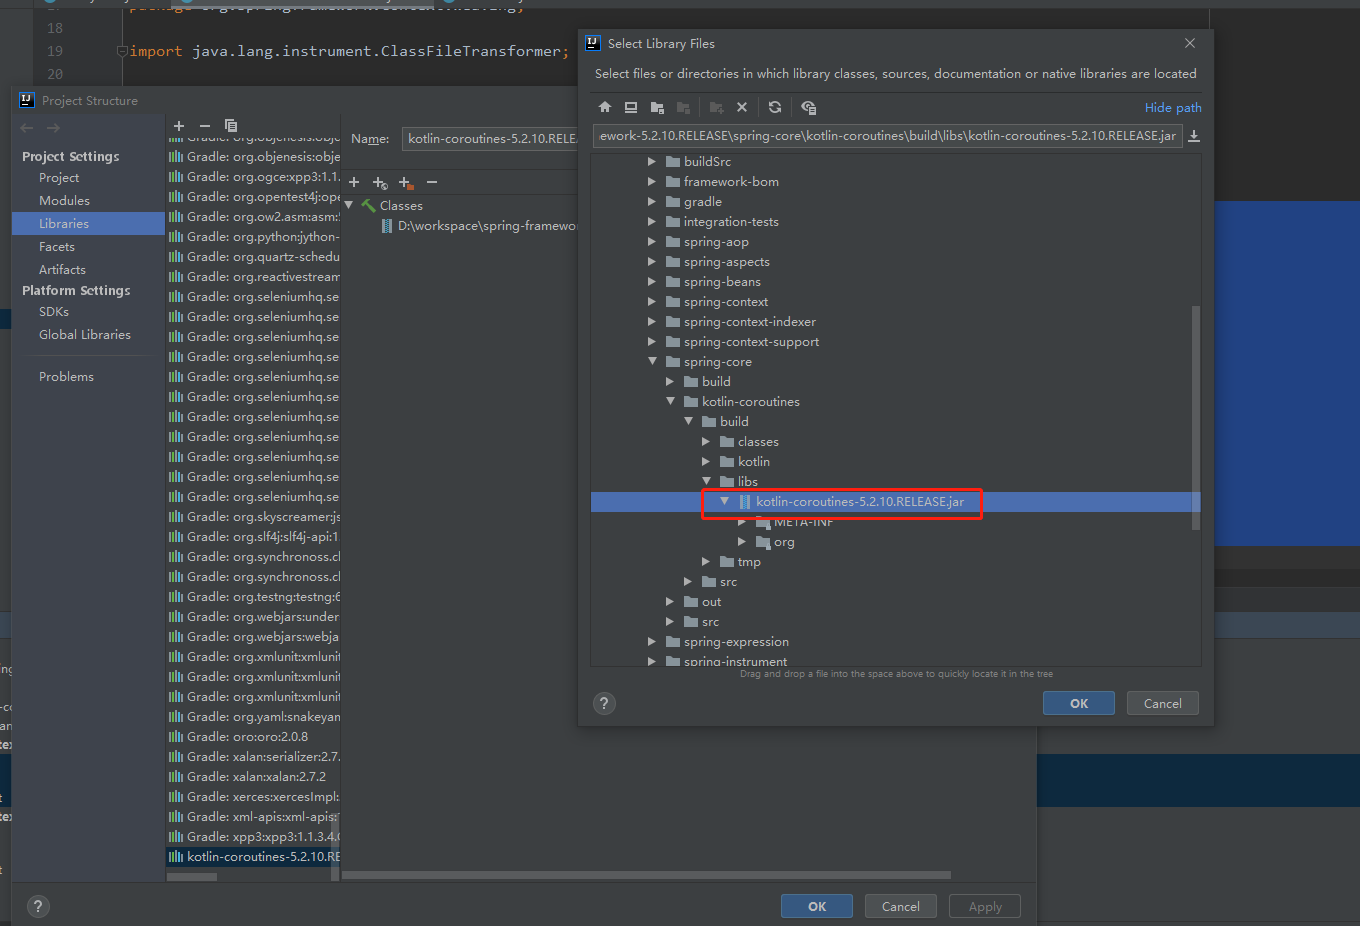The height and width of the screenshot is (926, 1360).
Task: Open the Modules settings page
Action: tap(64, 201)
